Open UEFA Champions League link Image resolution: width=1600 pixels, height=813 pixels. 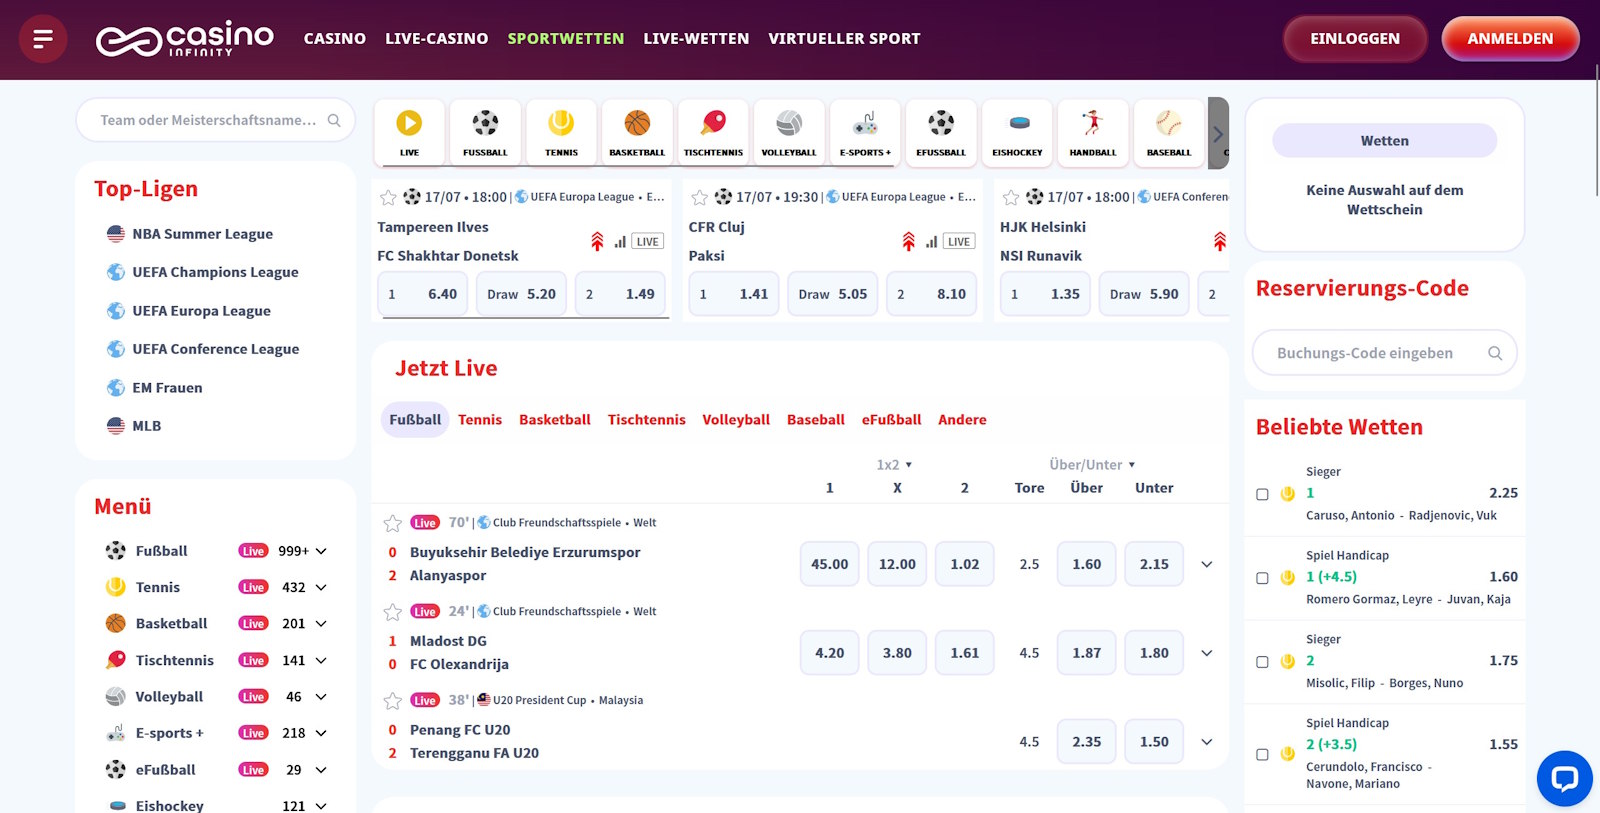click(x=215, y=272)
